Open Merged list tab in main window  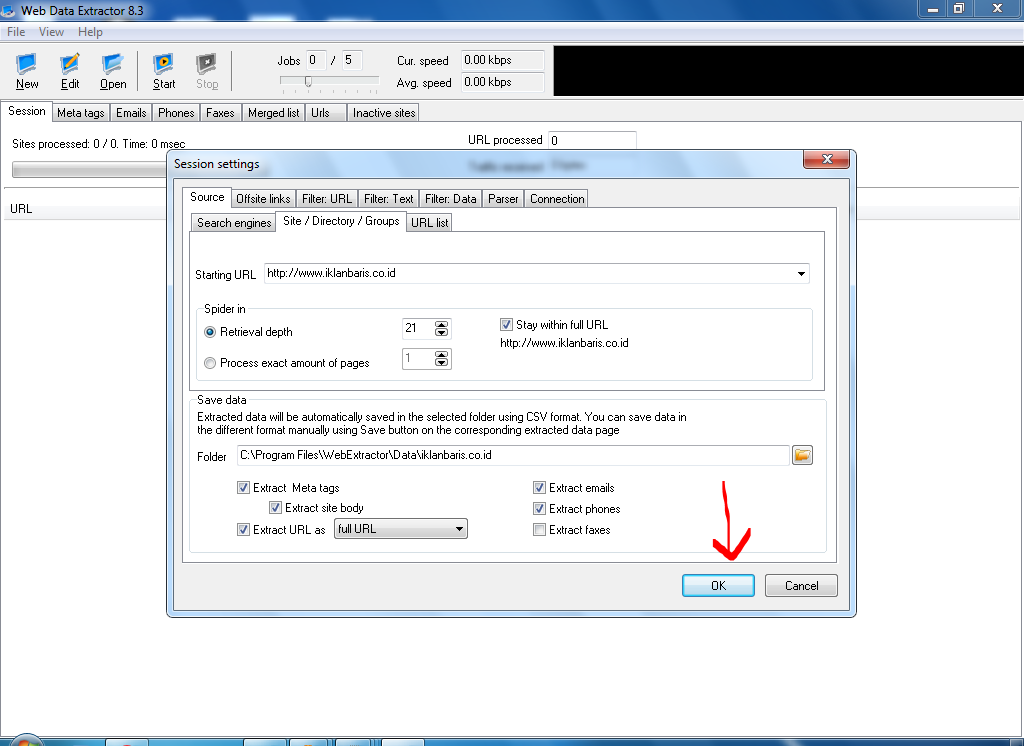pyautogui.click(x=274, y=113)
